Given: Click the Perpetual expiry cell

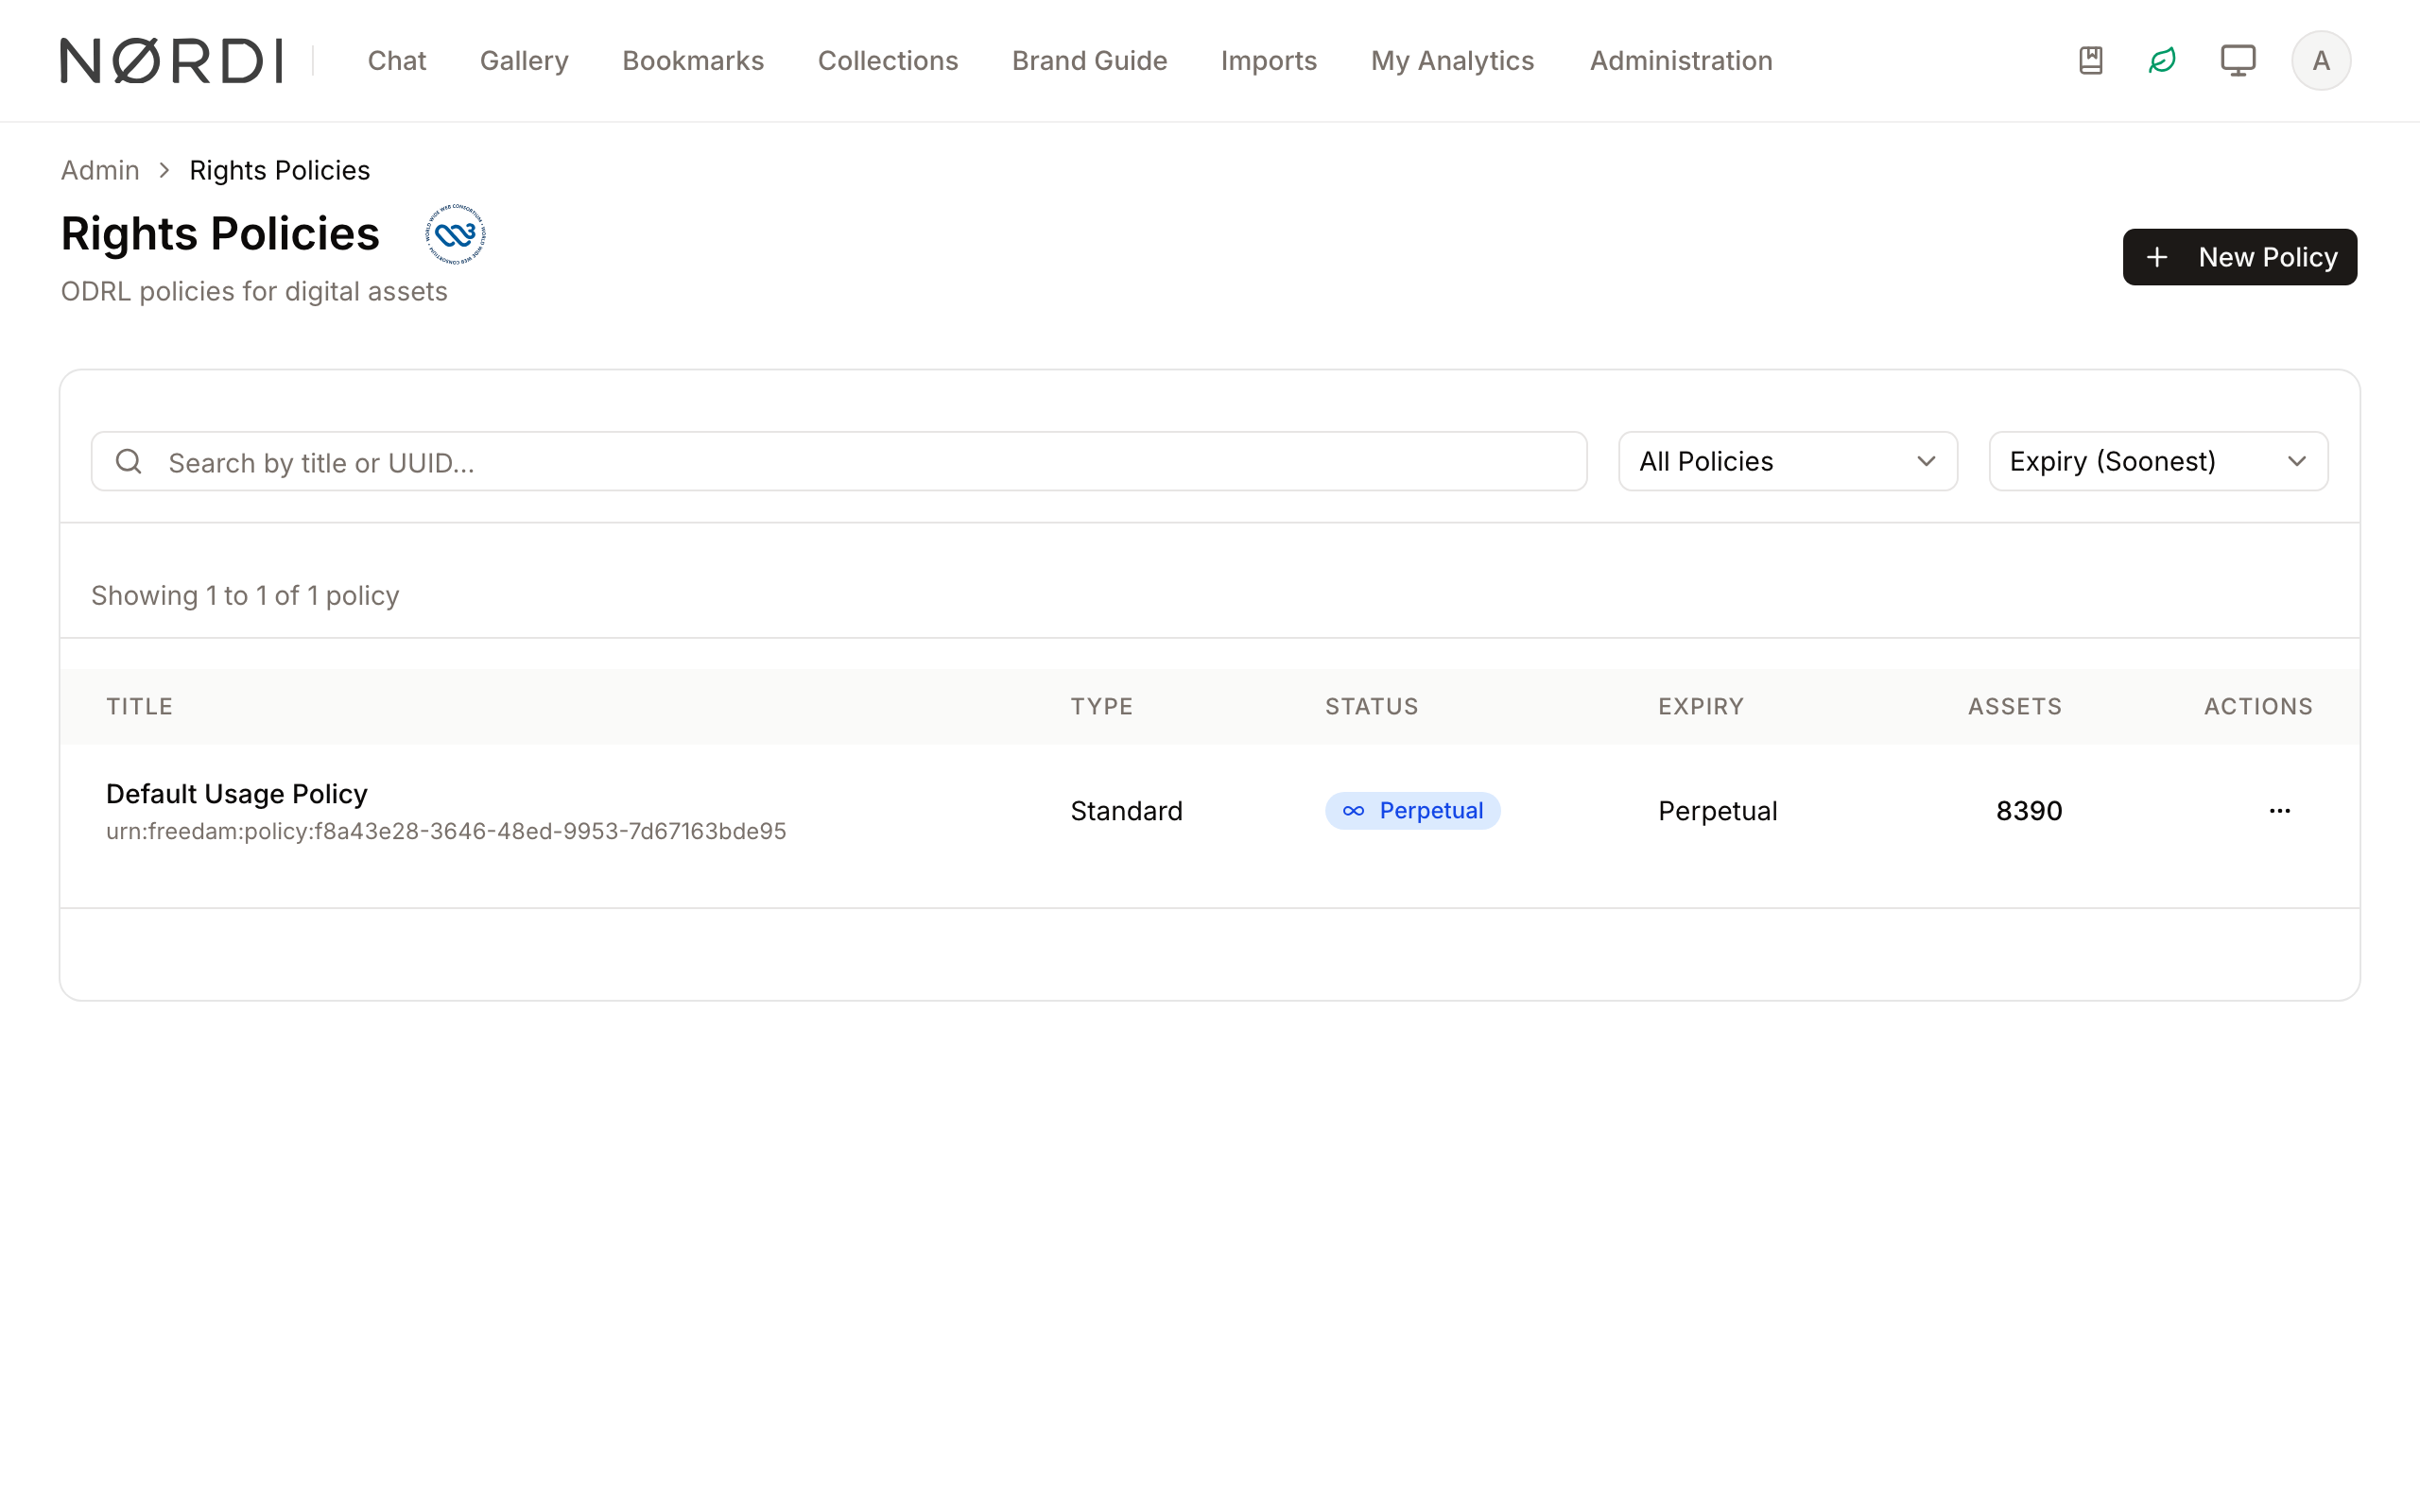Looking at the screenshot, I should (1717, 810).
